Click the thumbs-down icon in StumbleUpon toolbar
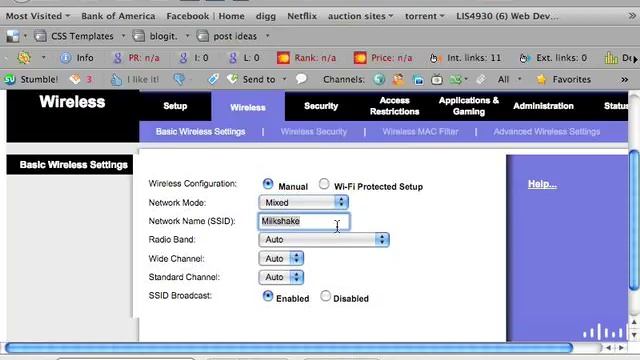The height and width of the screenshot is (360, 640). [x=179, y=79]
